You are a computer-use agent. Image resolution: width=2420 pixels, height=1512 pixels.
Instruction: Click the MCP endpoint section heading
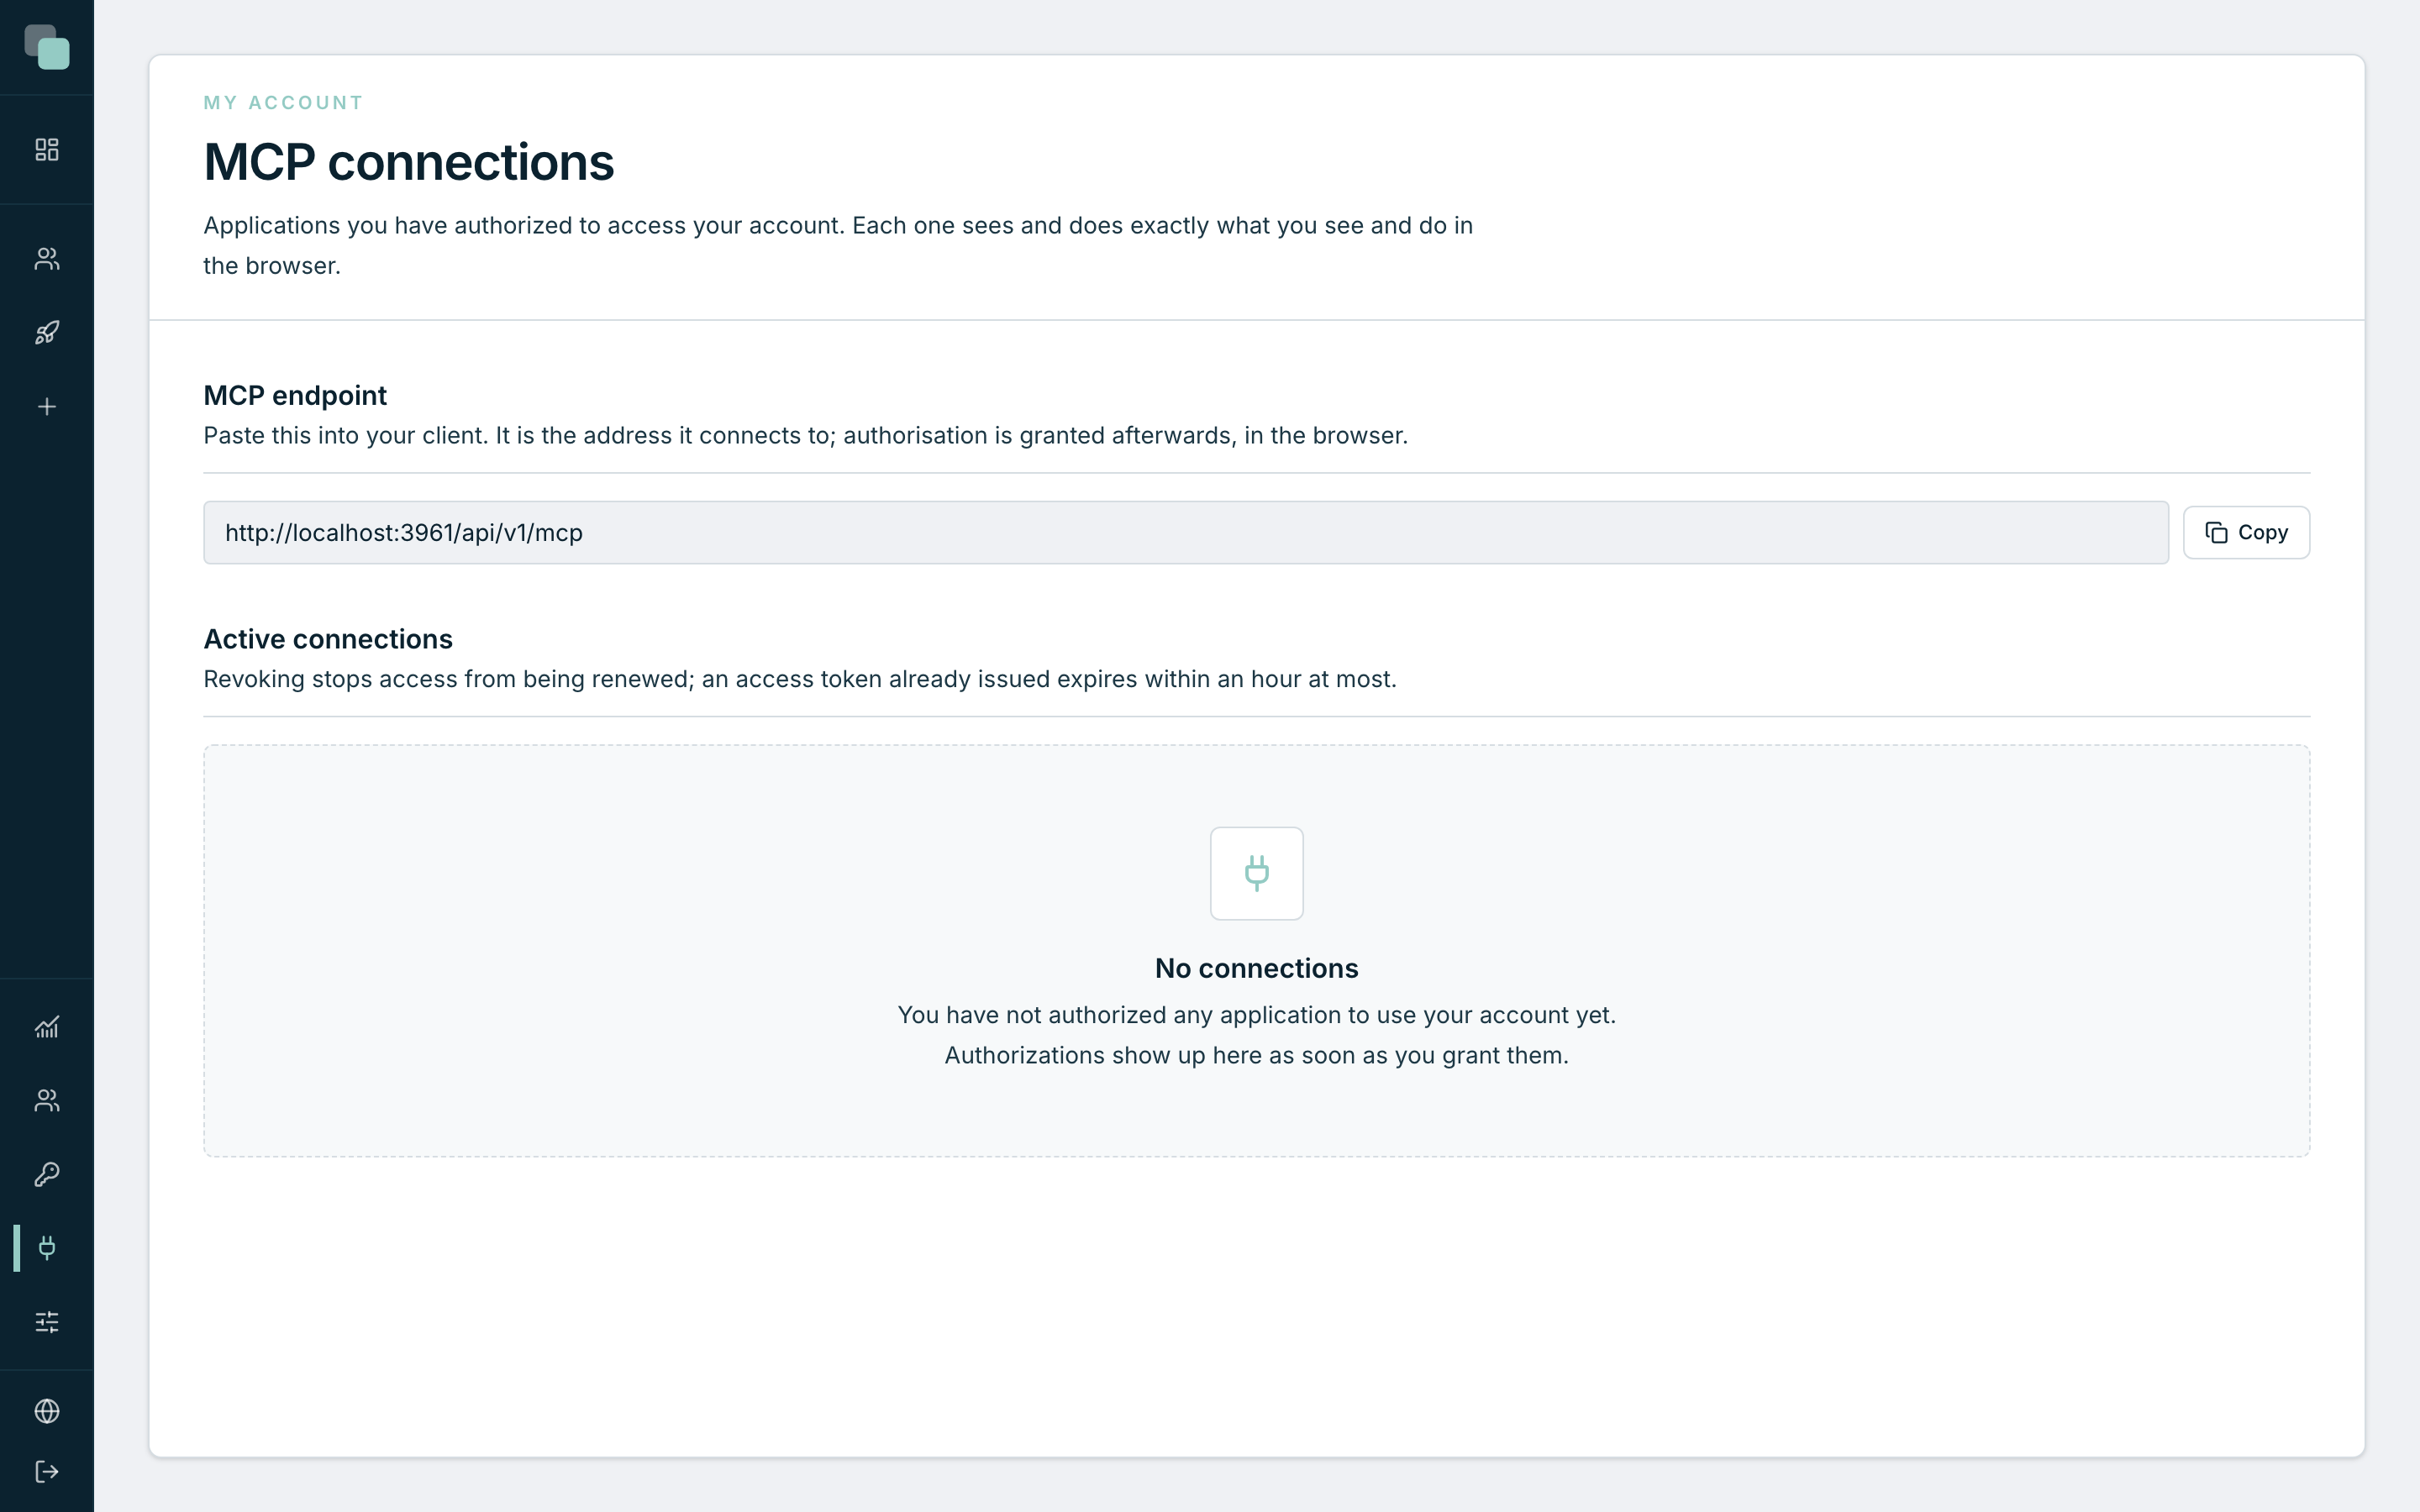(295, 395)
